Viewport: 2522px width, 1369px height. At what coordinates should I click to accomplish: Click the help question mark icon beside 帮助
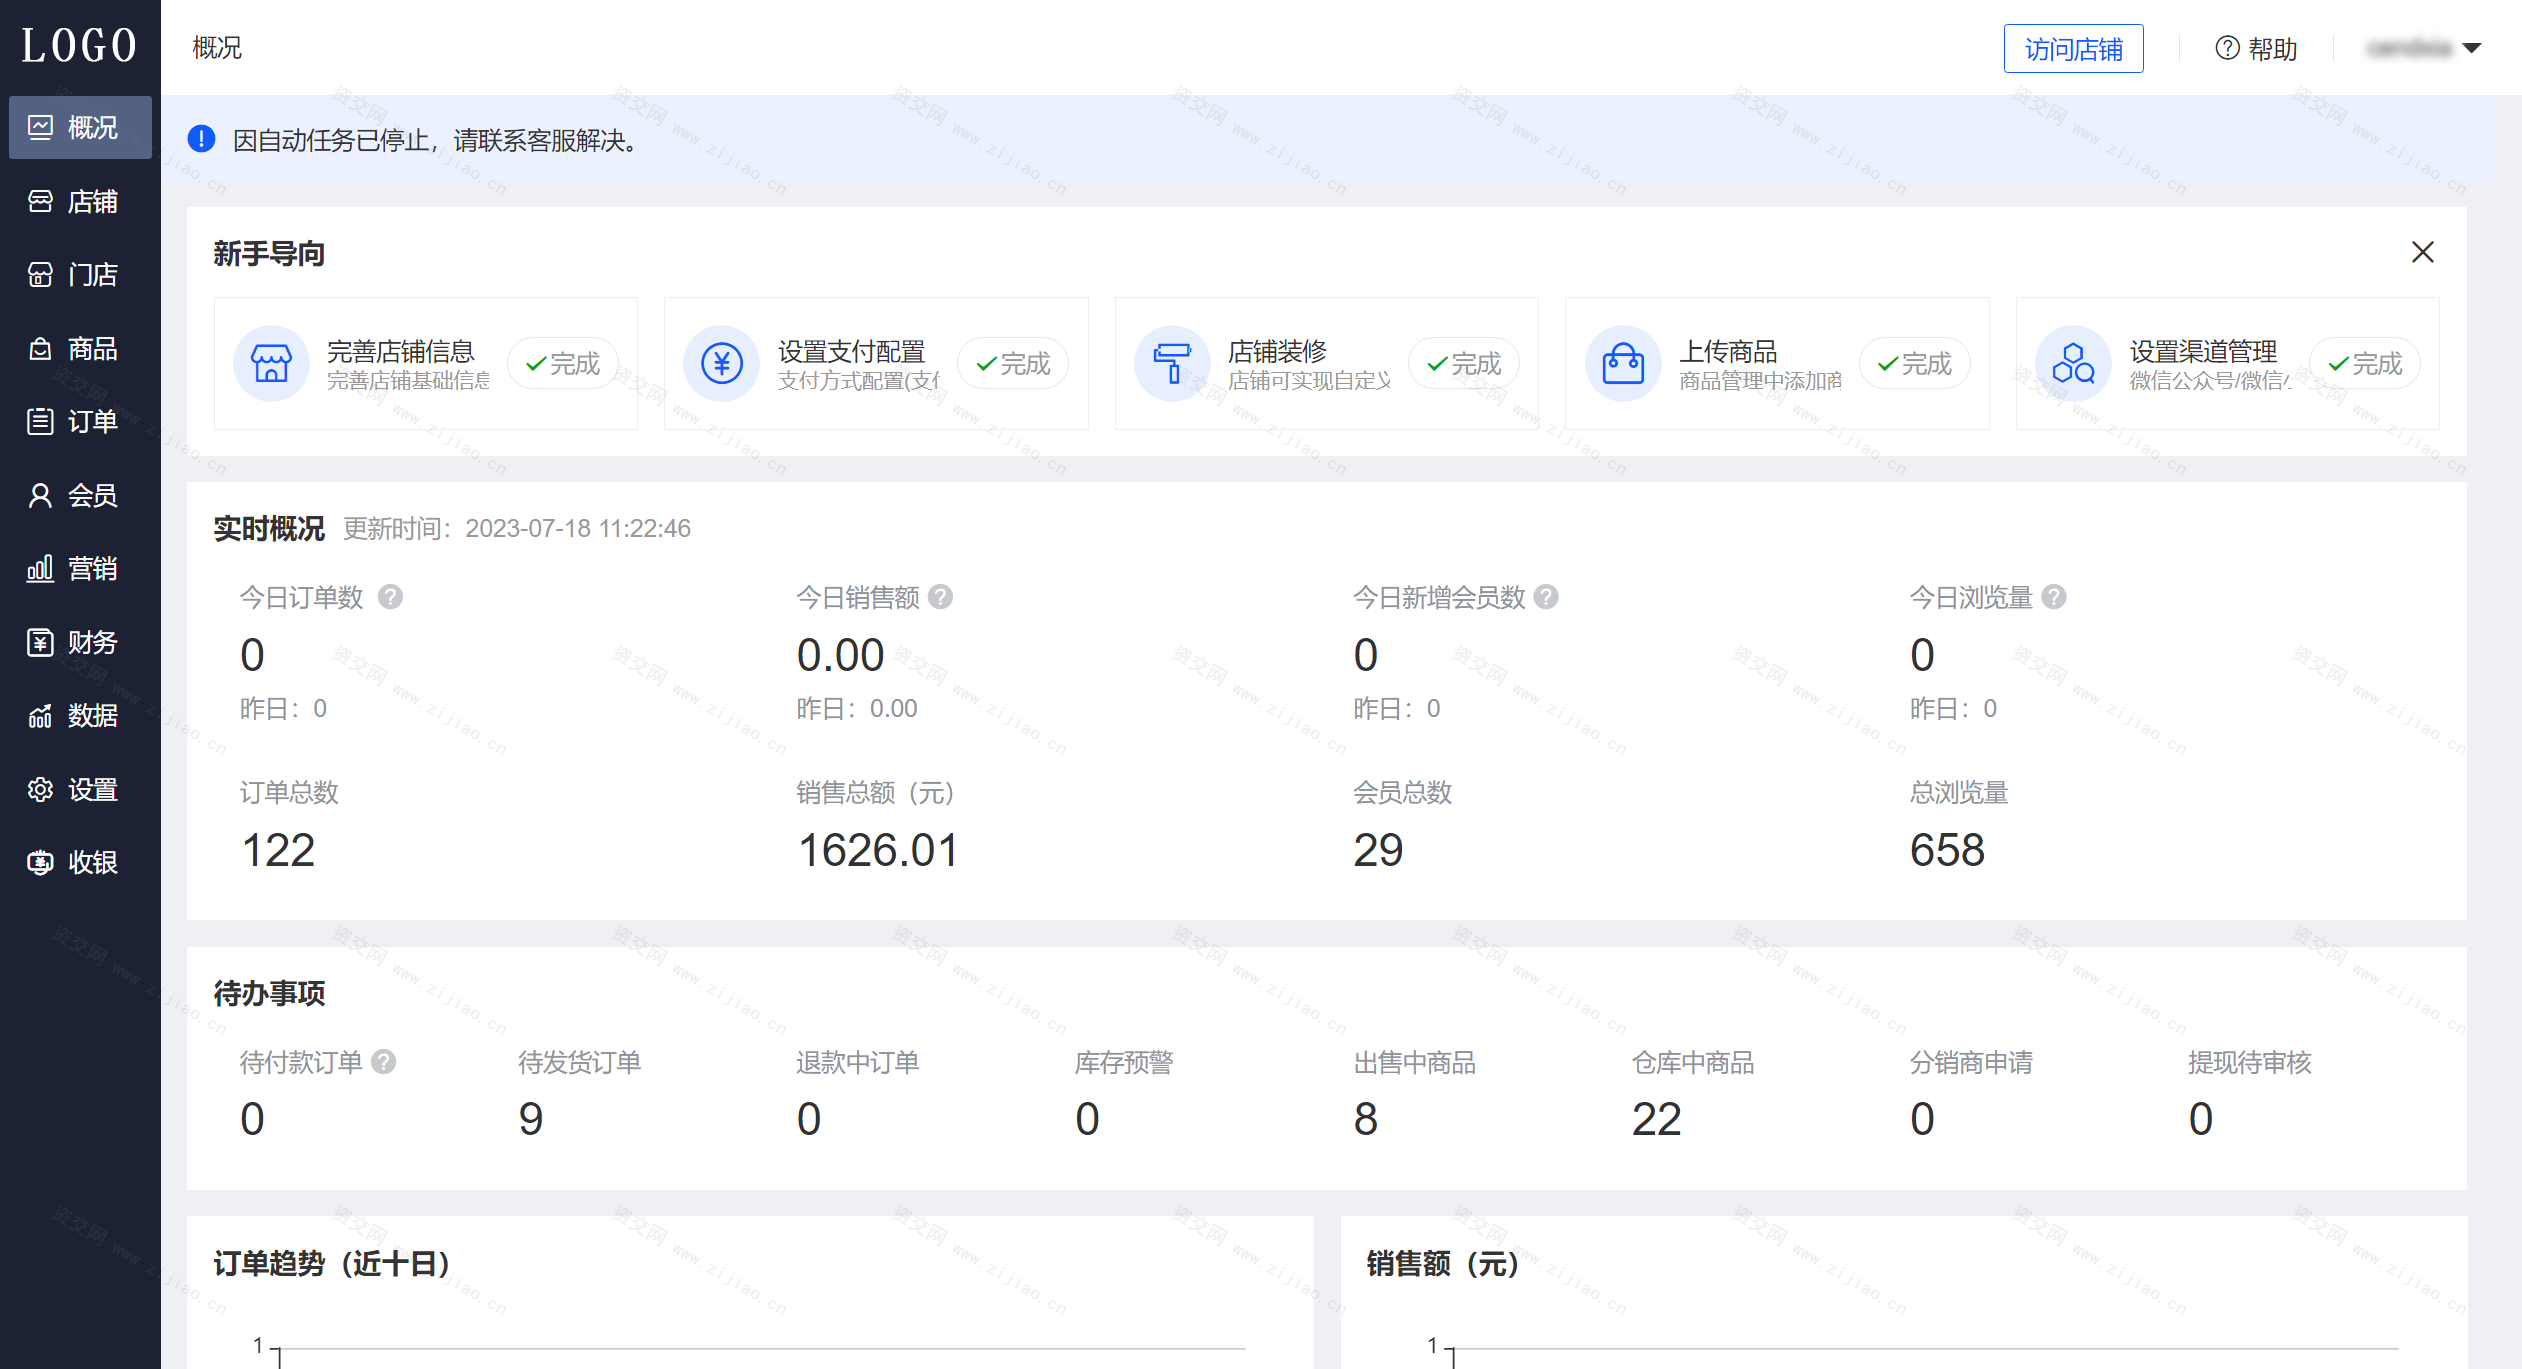click(x=2227, y=48)
